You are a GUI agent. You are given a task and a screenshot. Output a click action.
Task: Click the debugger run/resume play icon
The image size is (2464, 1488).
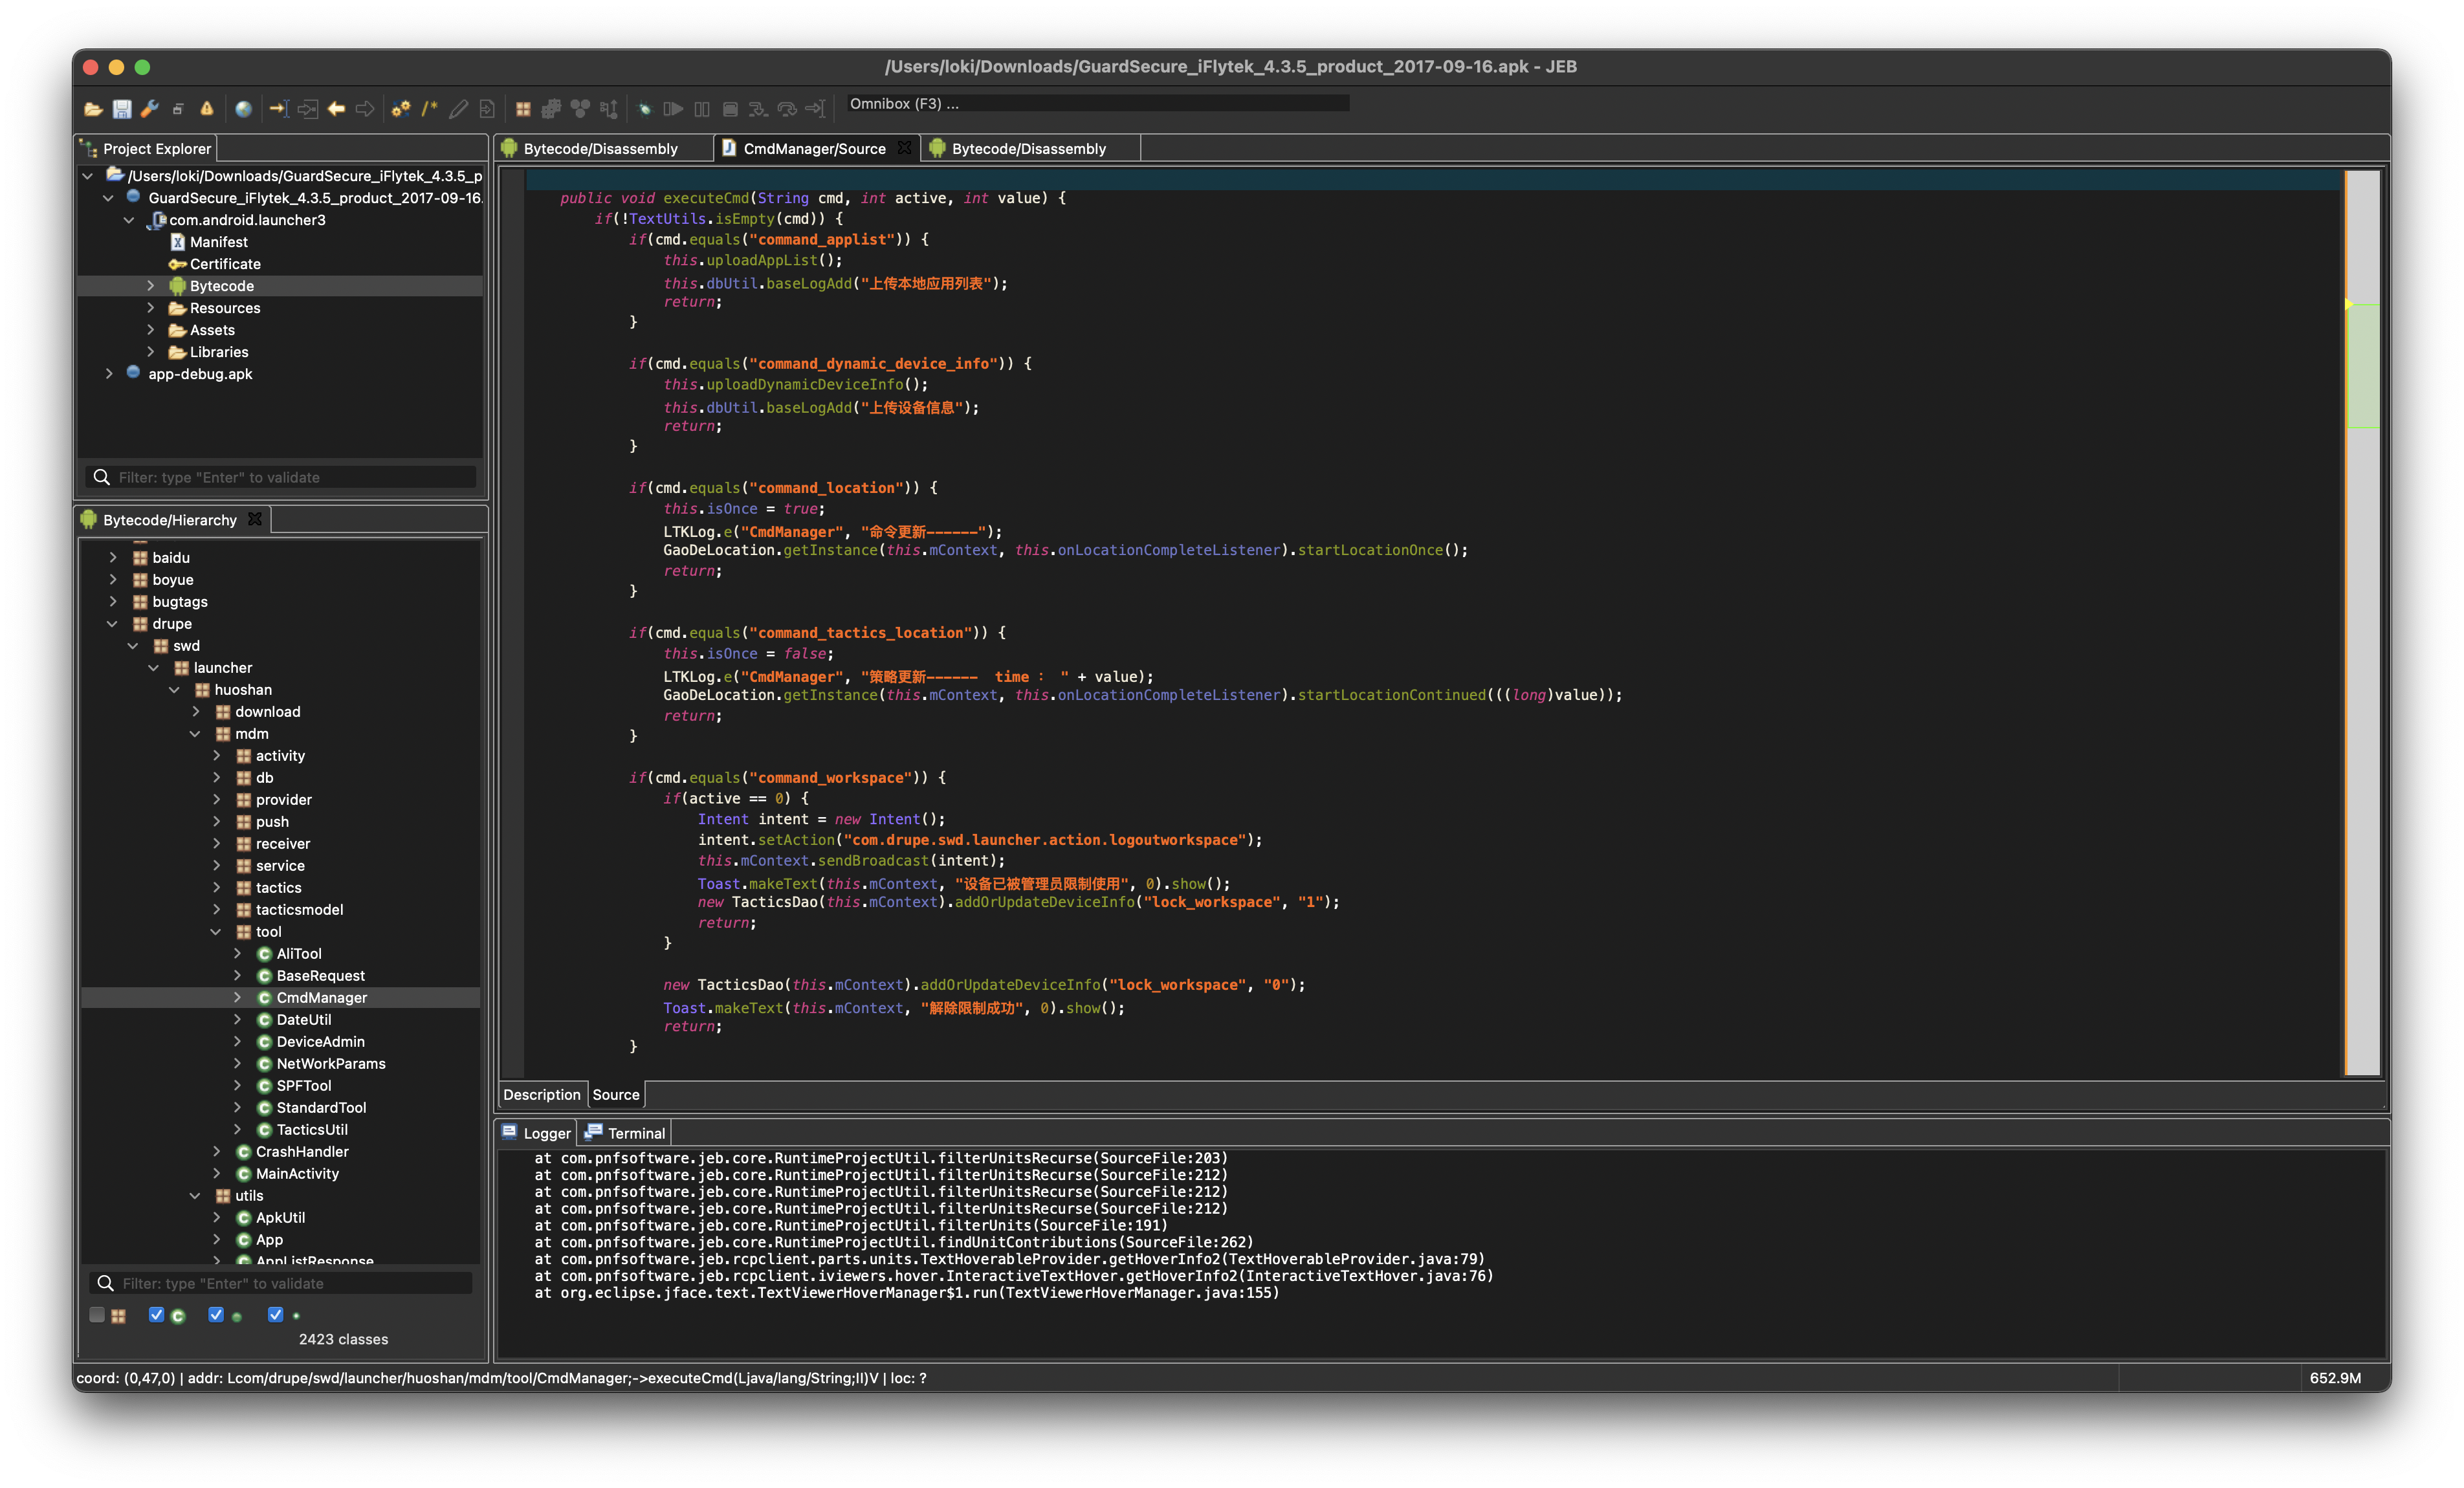tap(673, 109)
